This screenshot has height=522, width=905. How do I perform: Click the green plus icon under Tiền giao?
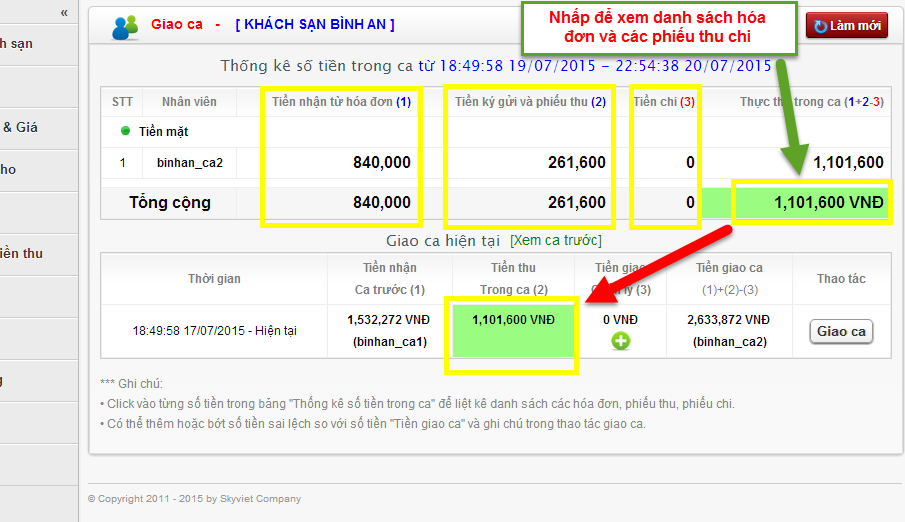pos(619,341)
